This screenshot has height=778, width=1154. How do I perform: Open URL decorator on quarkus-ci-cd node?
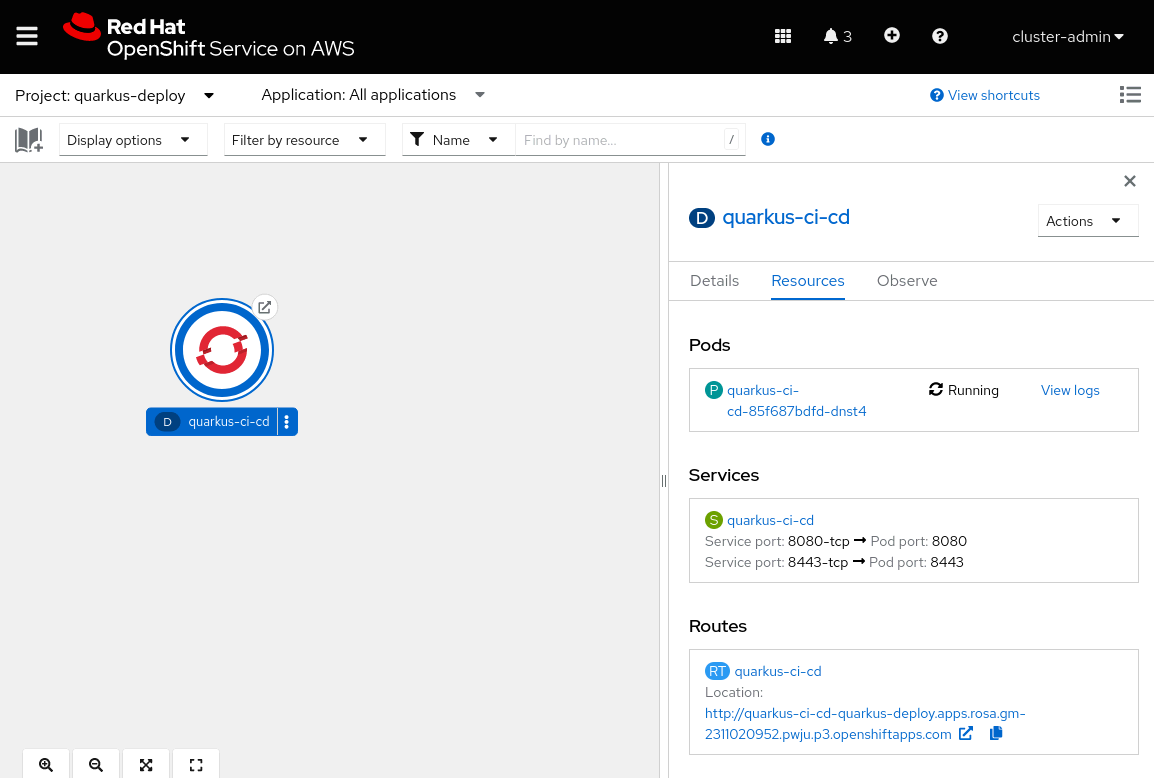264,307
